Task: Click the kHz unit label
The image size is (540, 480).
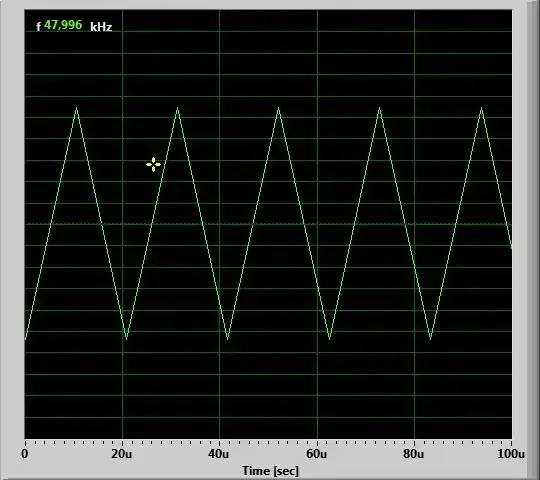Action: (x=101, y=27)
